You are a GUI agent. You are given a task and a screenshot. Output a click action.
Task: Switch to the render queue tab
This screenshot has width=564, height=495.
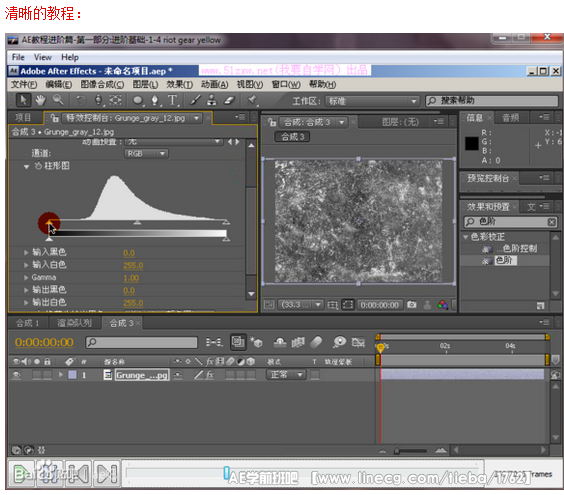coord(74,323)
